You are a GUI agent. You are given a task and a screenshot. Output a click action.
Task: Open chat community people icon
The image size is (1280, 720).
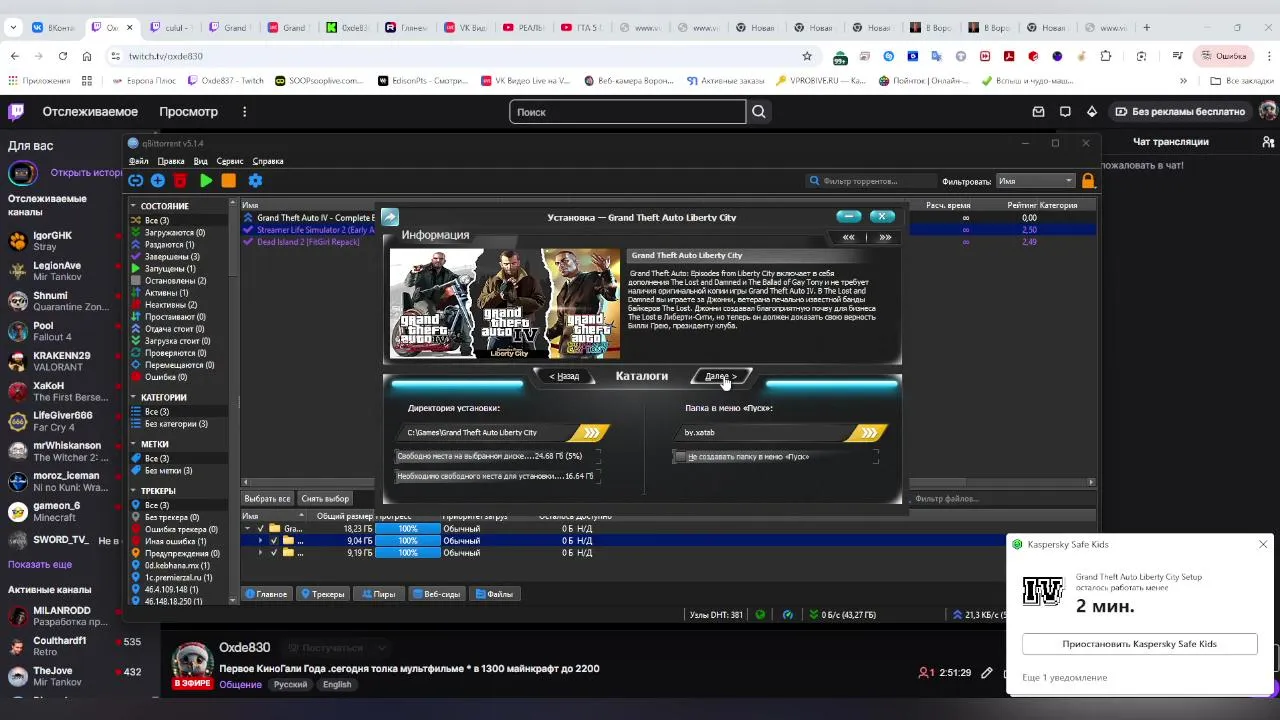click(1269, 142)
